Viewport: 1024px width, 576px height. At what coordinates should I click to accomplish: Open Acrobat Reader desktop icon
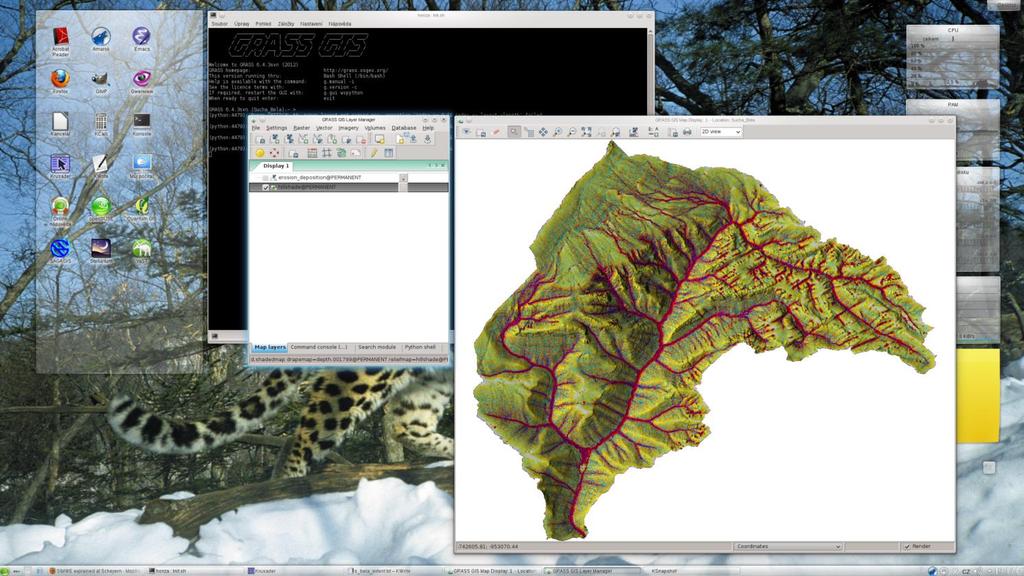coord(60,40)
